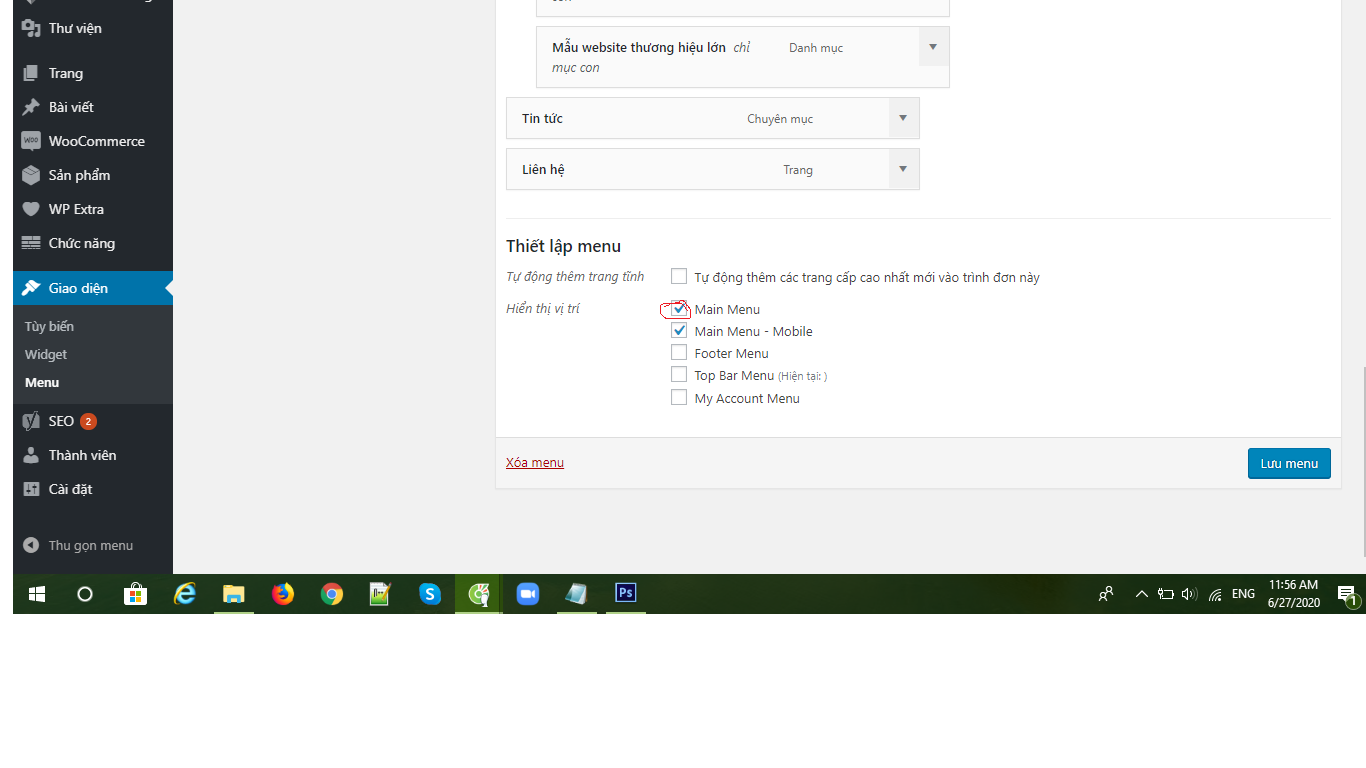Select Tùy biến under Giao diện

49,326
